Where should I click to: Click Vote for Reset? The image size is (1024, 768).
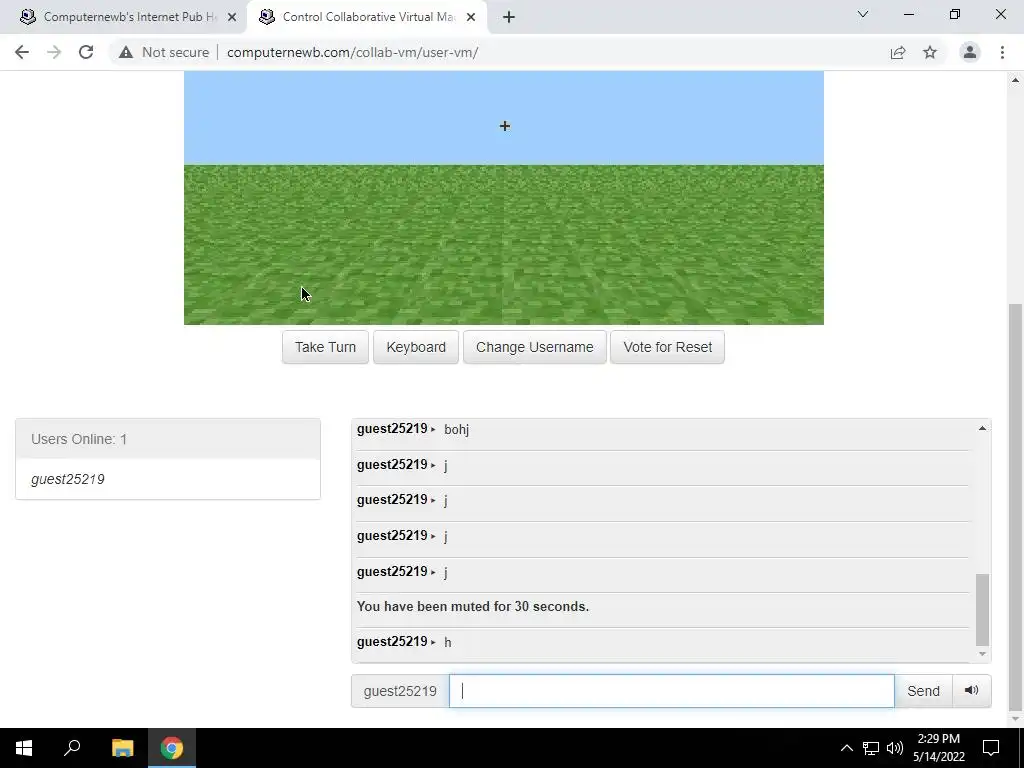coord(667,347)
